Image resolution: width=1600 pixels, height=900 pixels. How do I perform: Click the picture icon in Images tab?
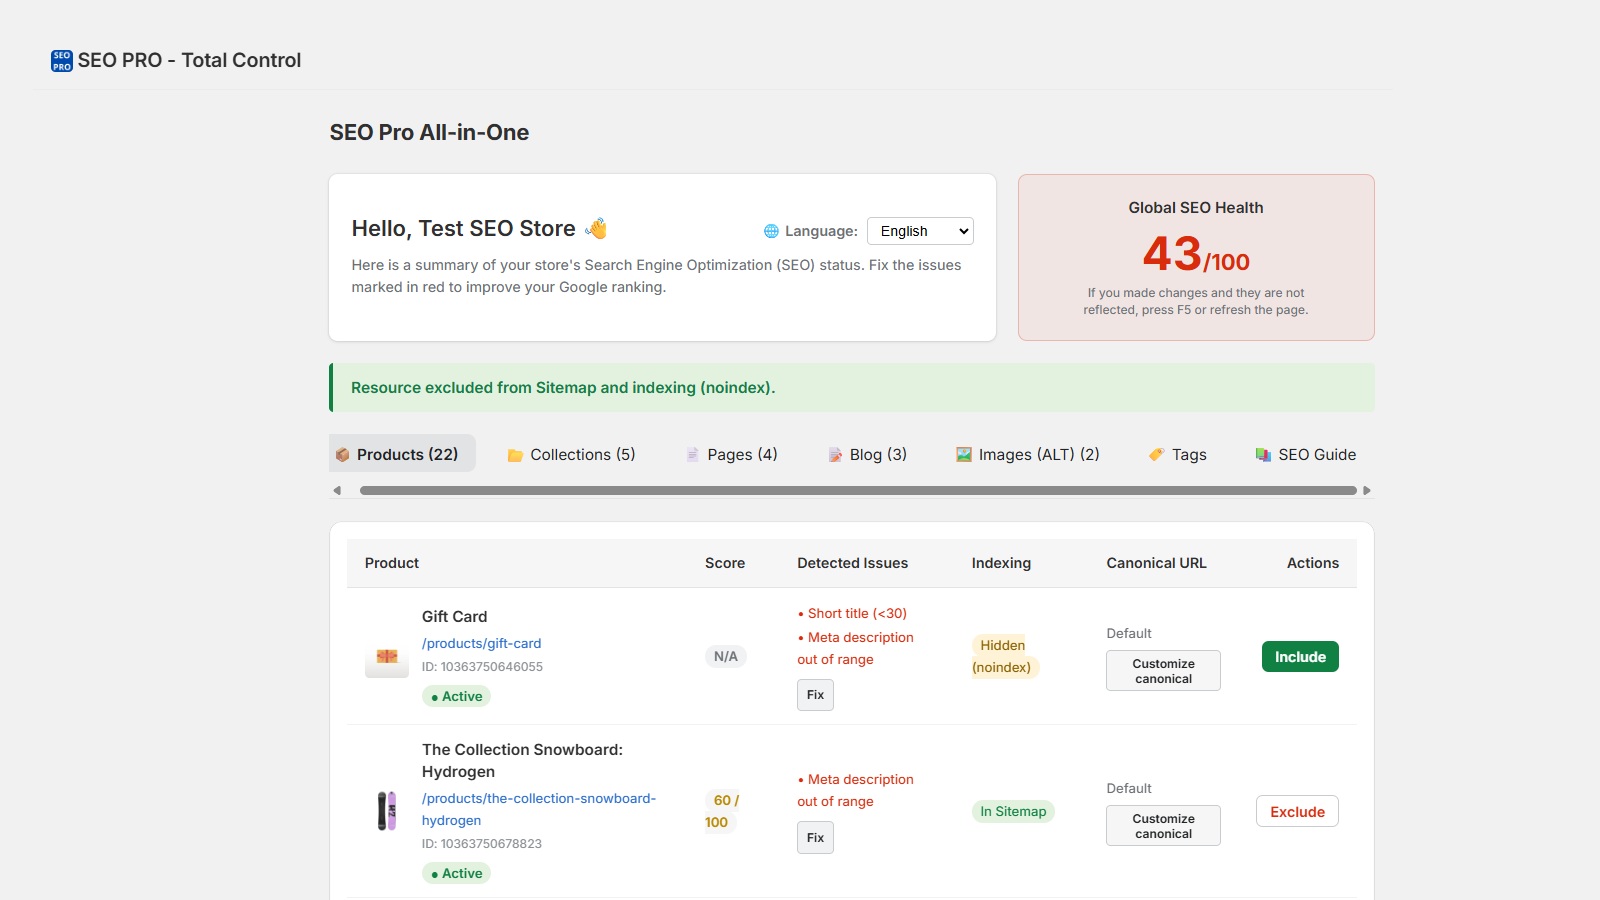tap(964, 455)
